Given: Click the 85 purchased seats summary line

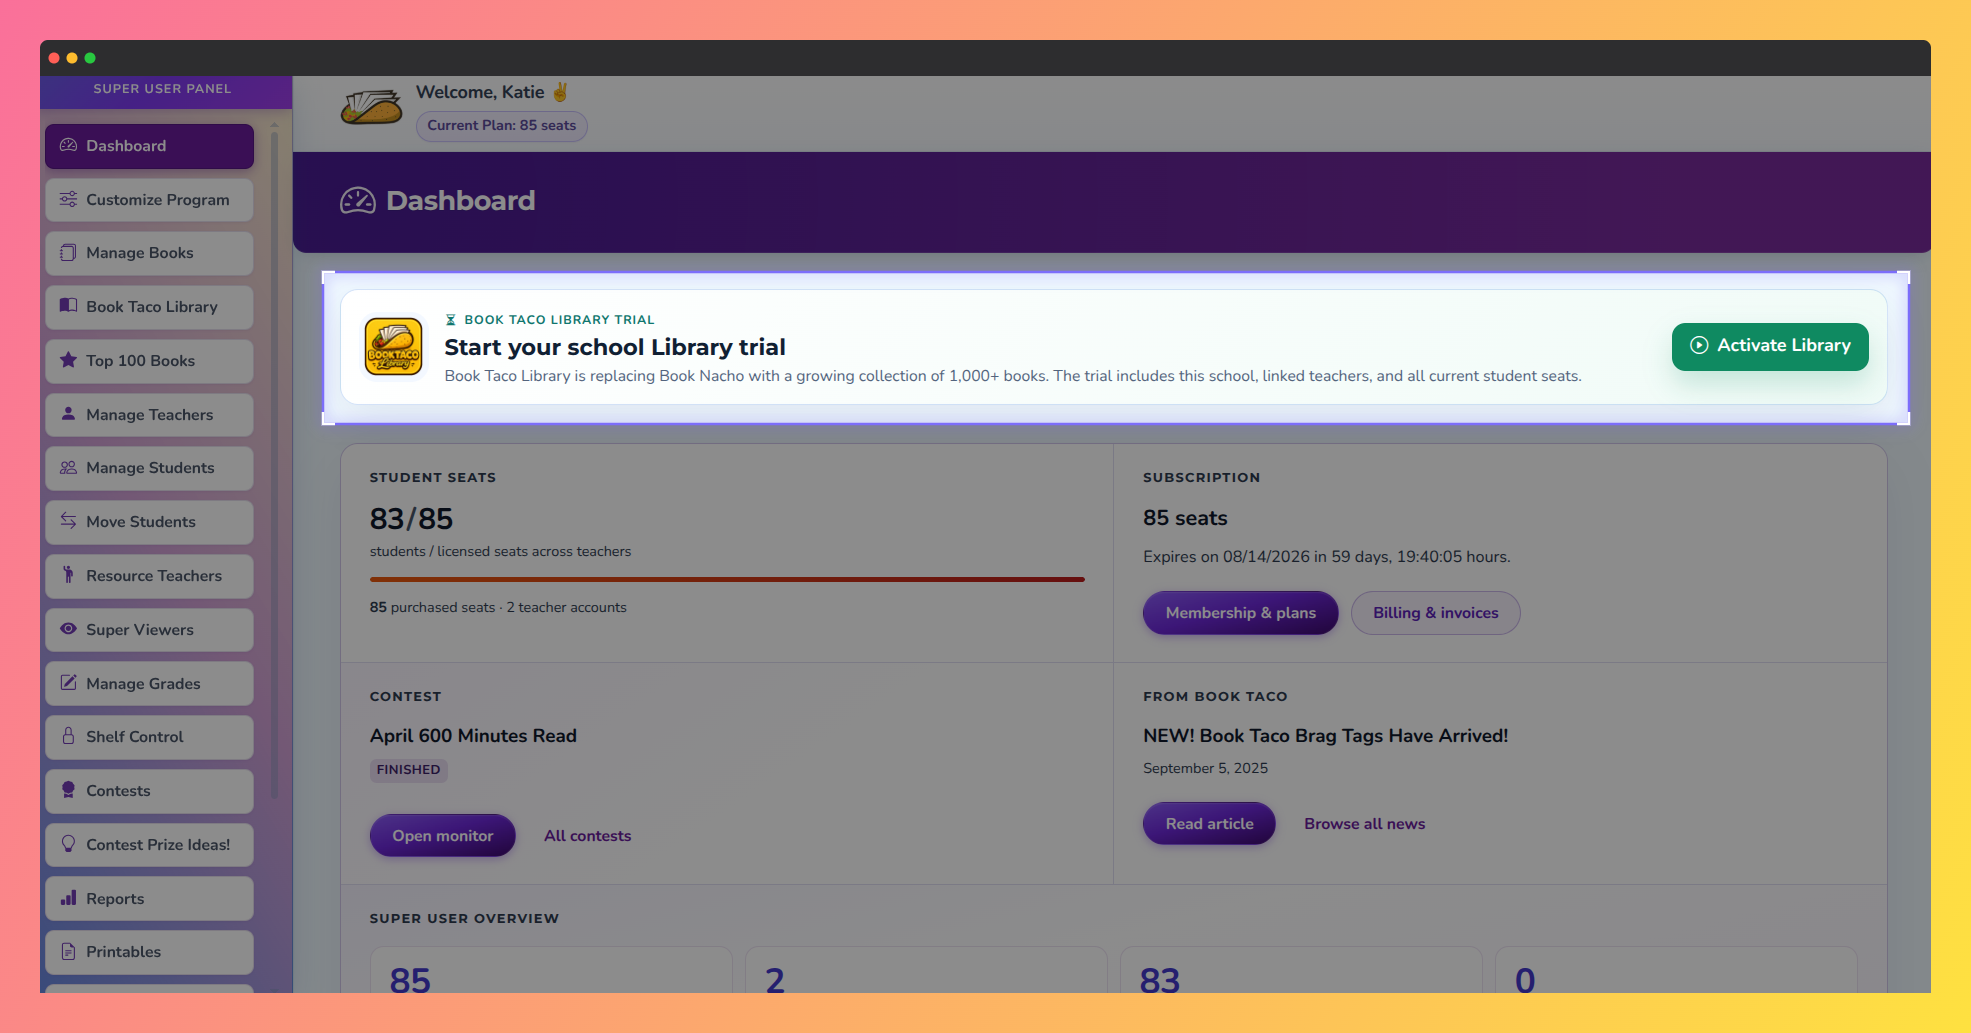Looking at the screenshot, I should point(498,608).
